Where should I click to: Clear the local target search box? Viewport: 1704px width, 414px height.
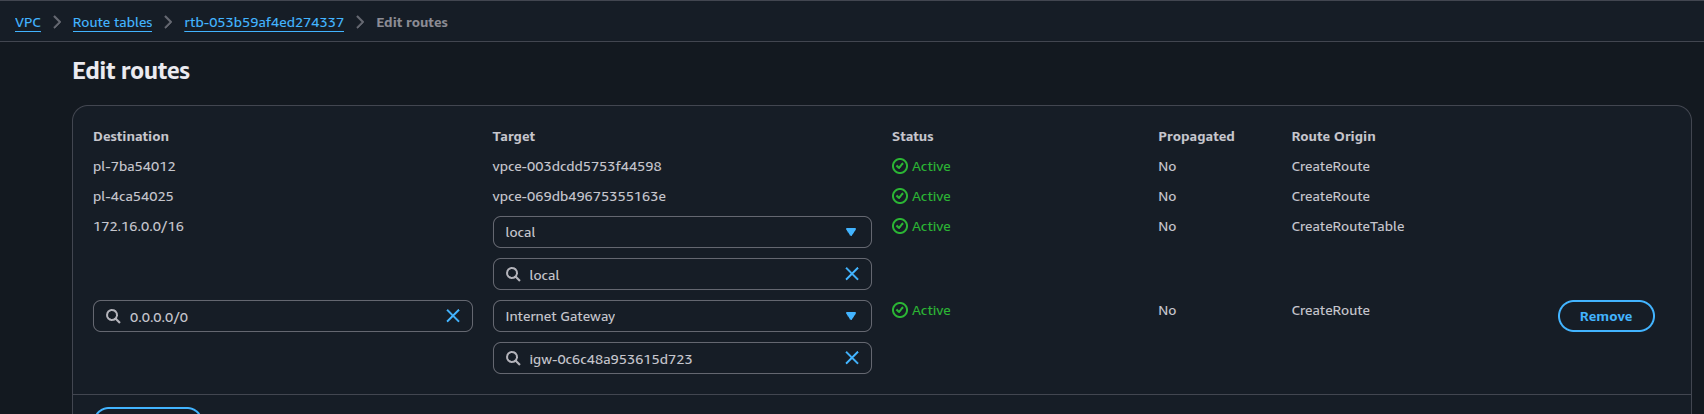tap(852, 274)
